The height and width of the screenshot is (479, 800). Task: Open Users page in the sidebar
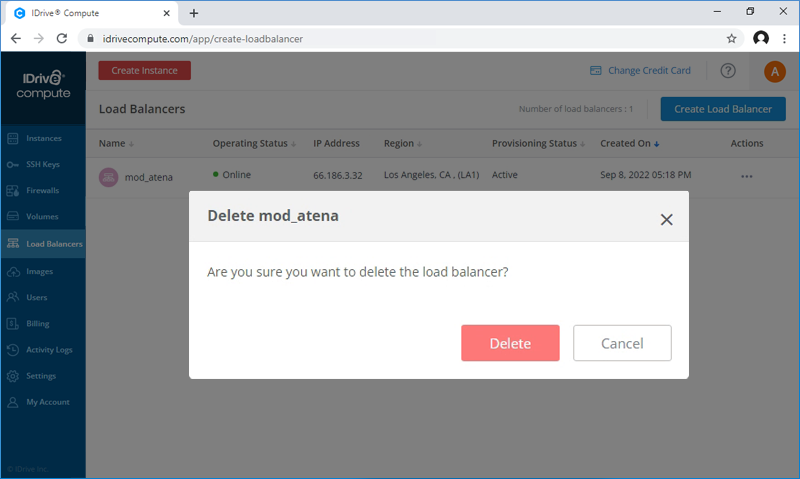point(37,297)
